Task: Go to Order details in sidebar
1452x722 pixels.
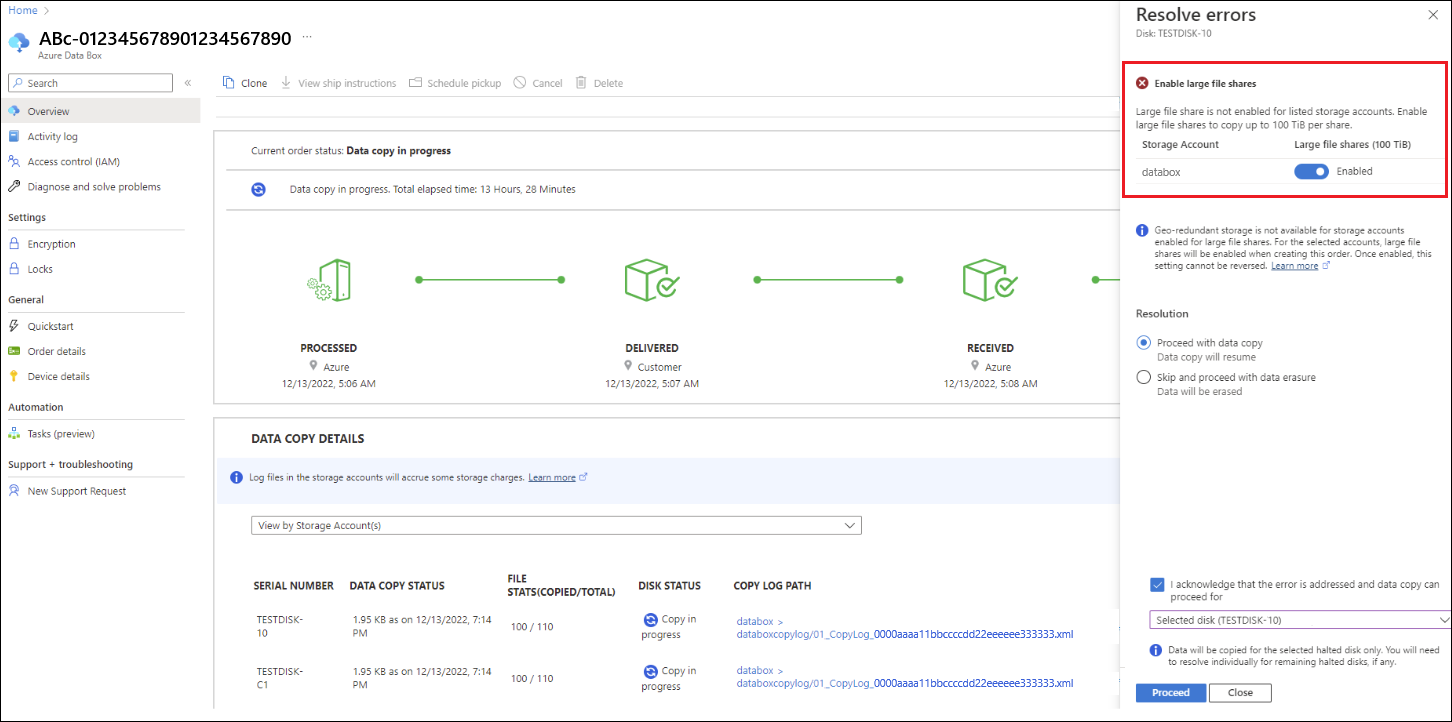Action: [56, 352]
